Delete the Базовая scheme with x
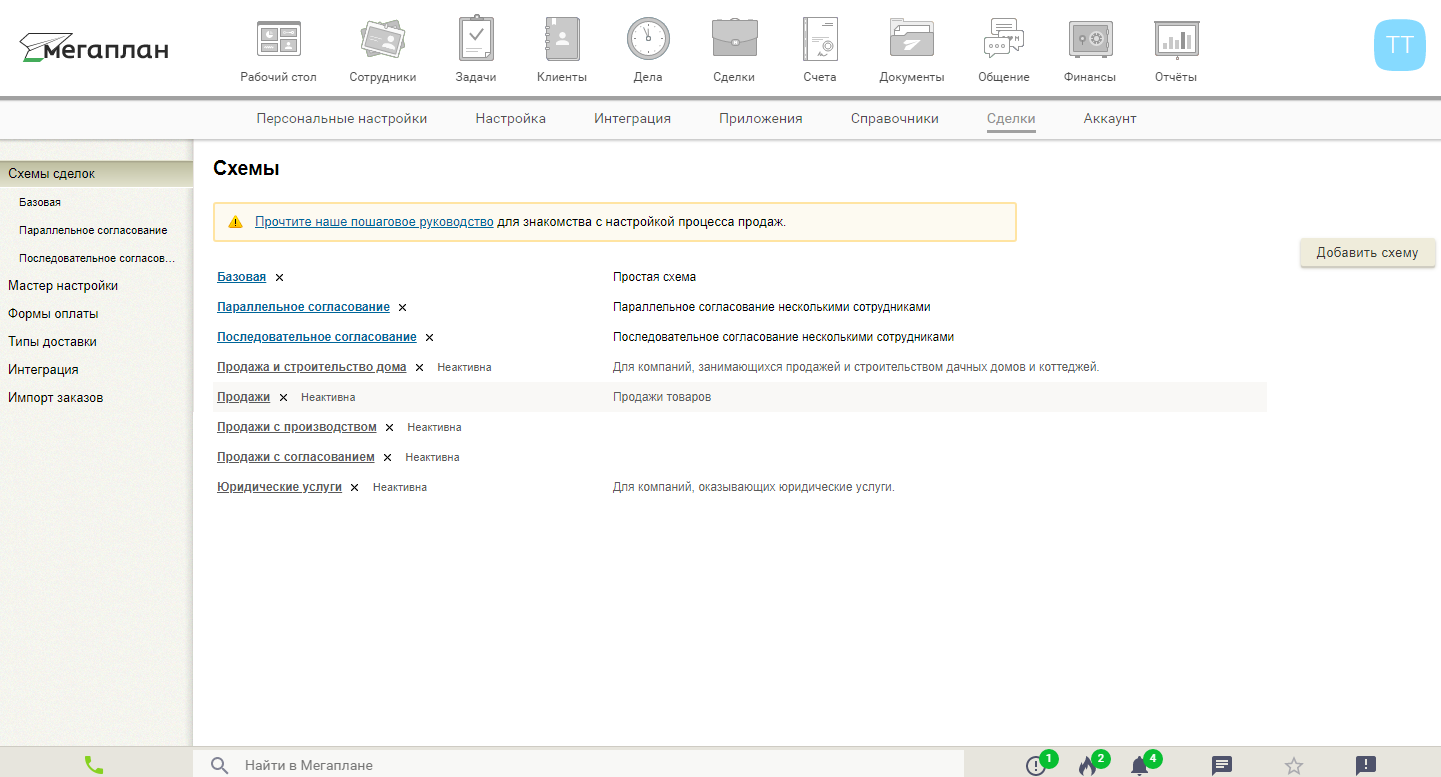 (279, 278)
